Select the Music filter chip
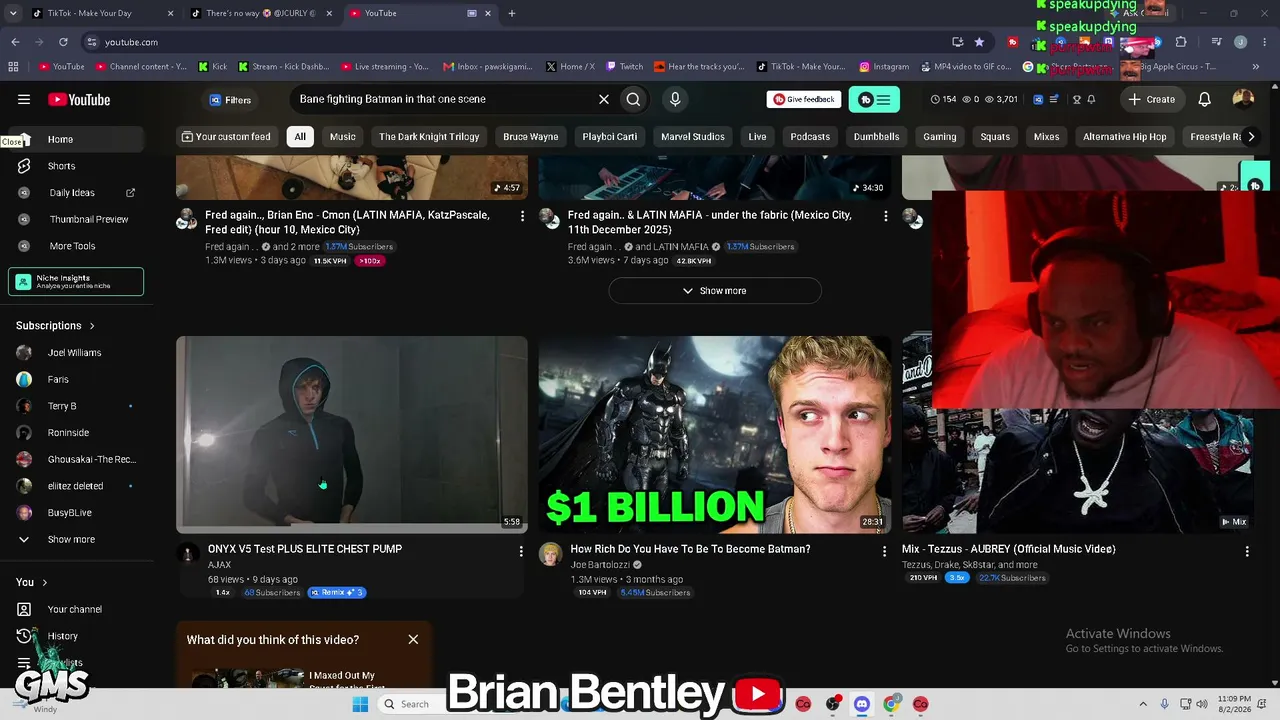The image size is (1280, 720). coord(343,136)
